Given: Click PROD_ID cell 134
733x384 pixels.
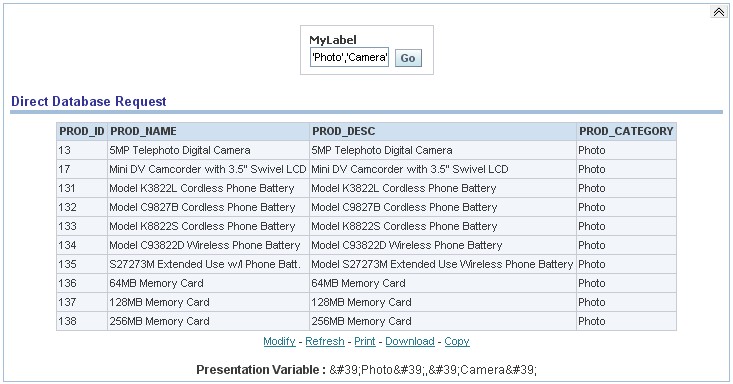Looking at the screenshot, I should coord(82,245).
